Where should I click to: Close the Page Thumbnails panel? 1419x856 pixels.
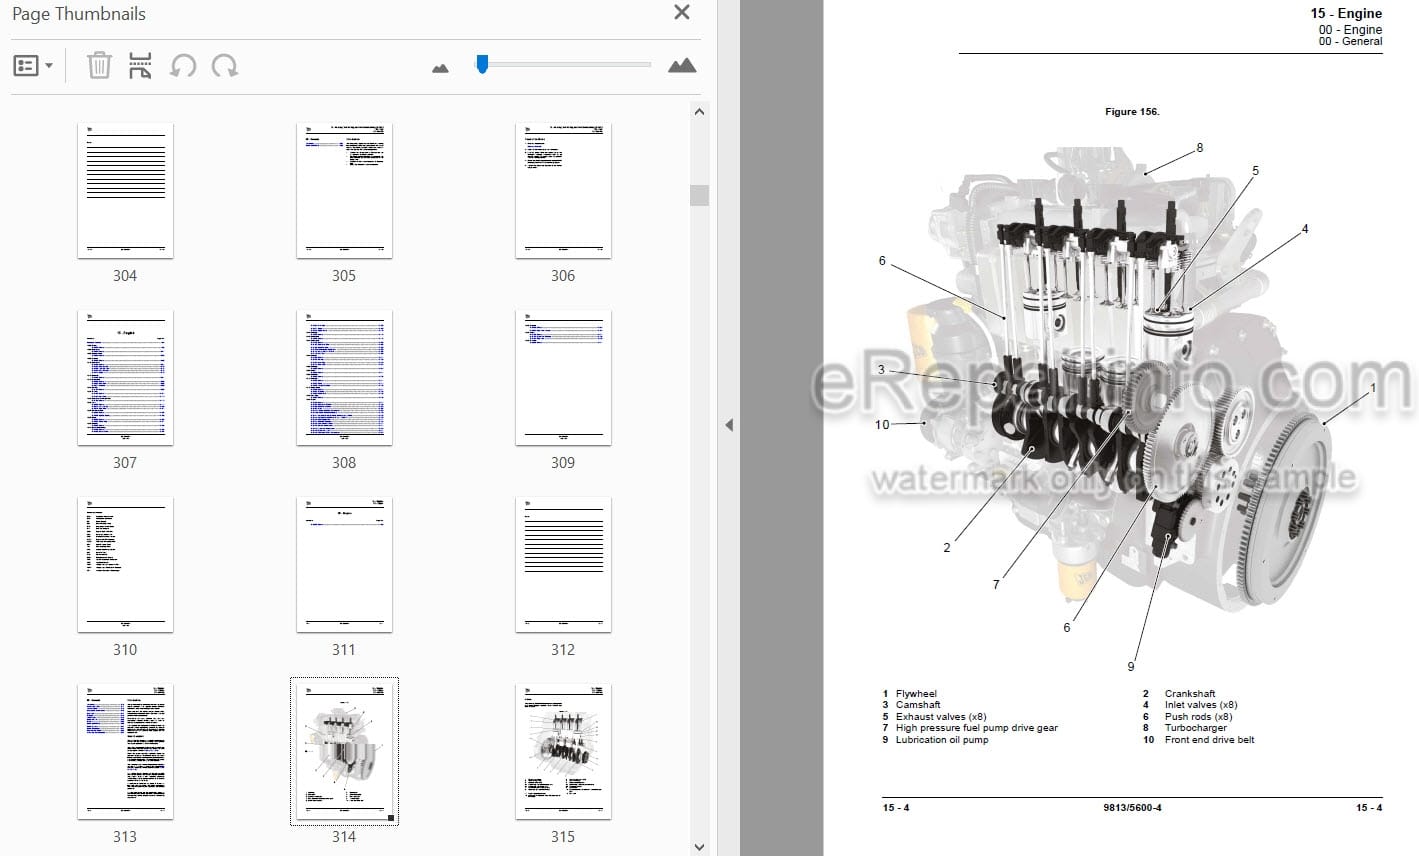682,13
